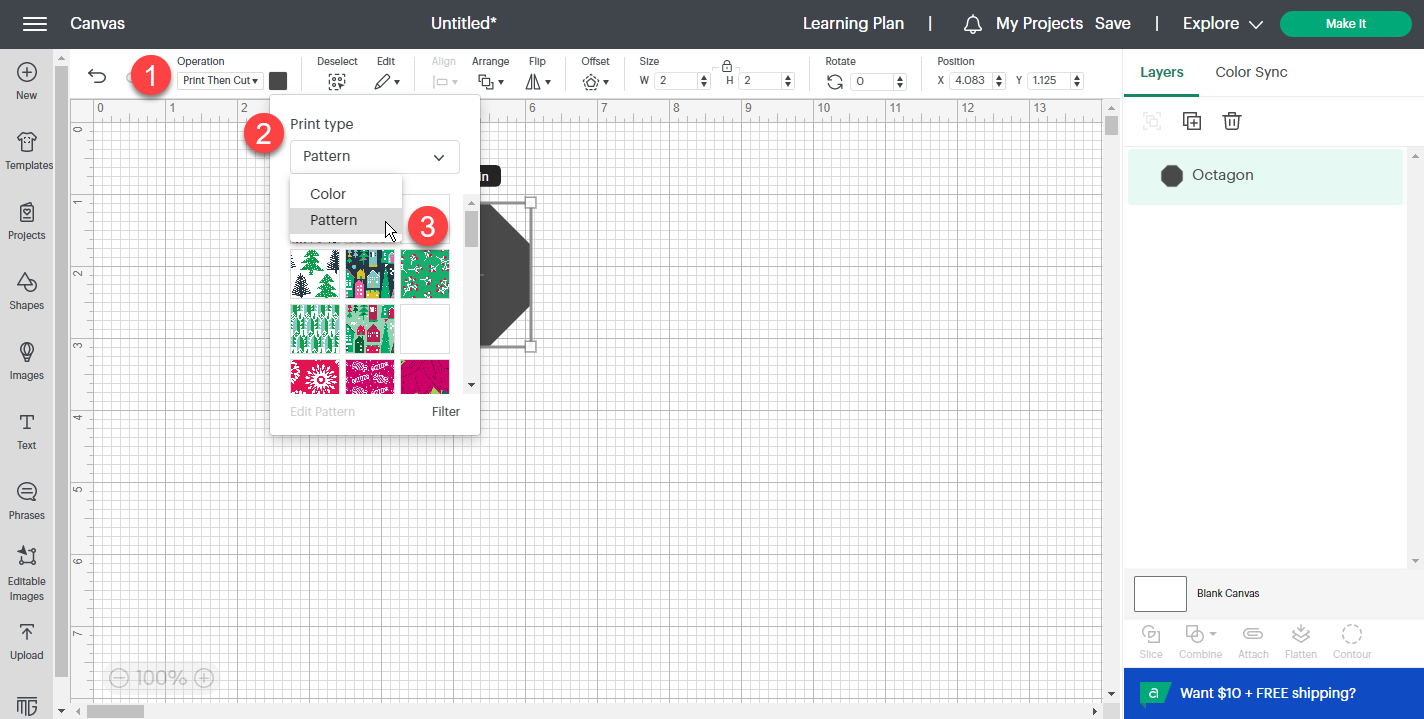Viewport: 1424px width, 719px height.
Task: Open the Templates panel
Action: [28, 149]
